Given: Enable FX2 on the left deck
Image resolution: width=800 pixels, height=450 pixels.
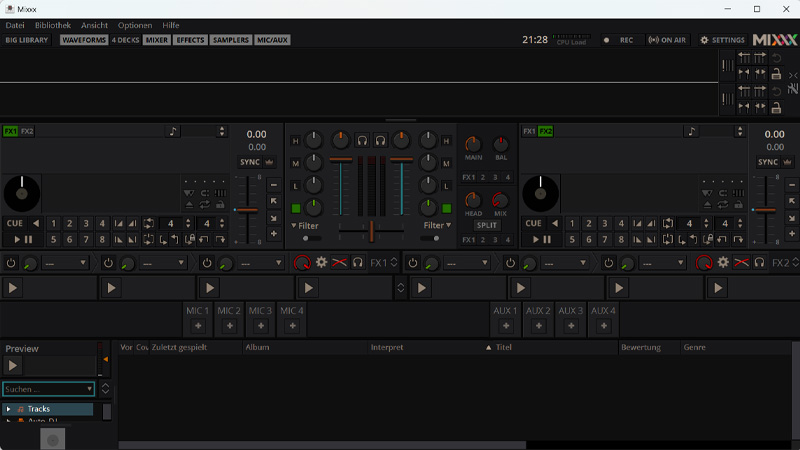Looking at the screenshot, I should click(27, 131).
